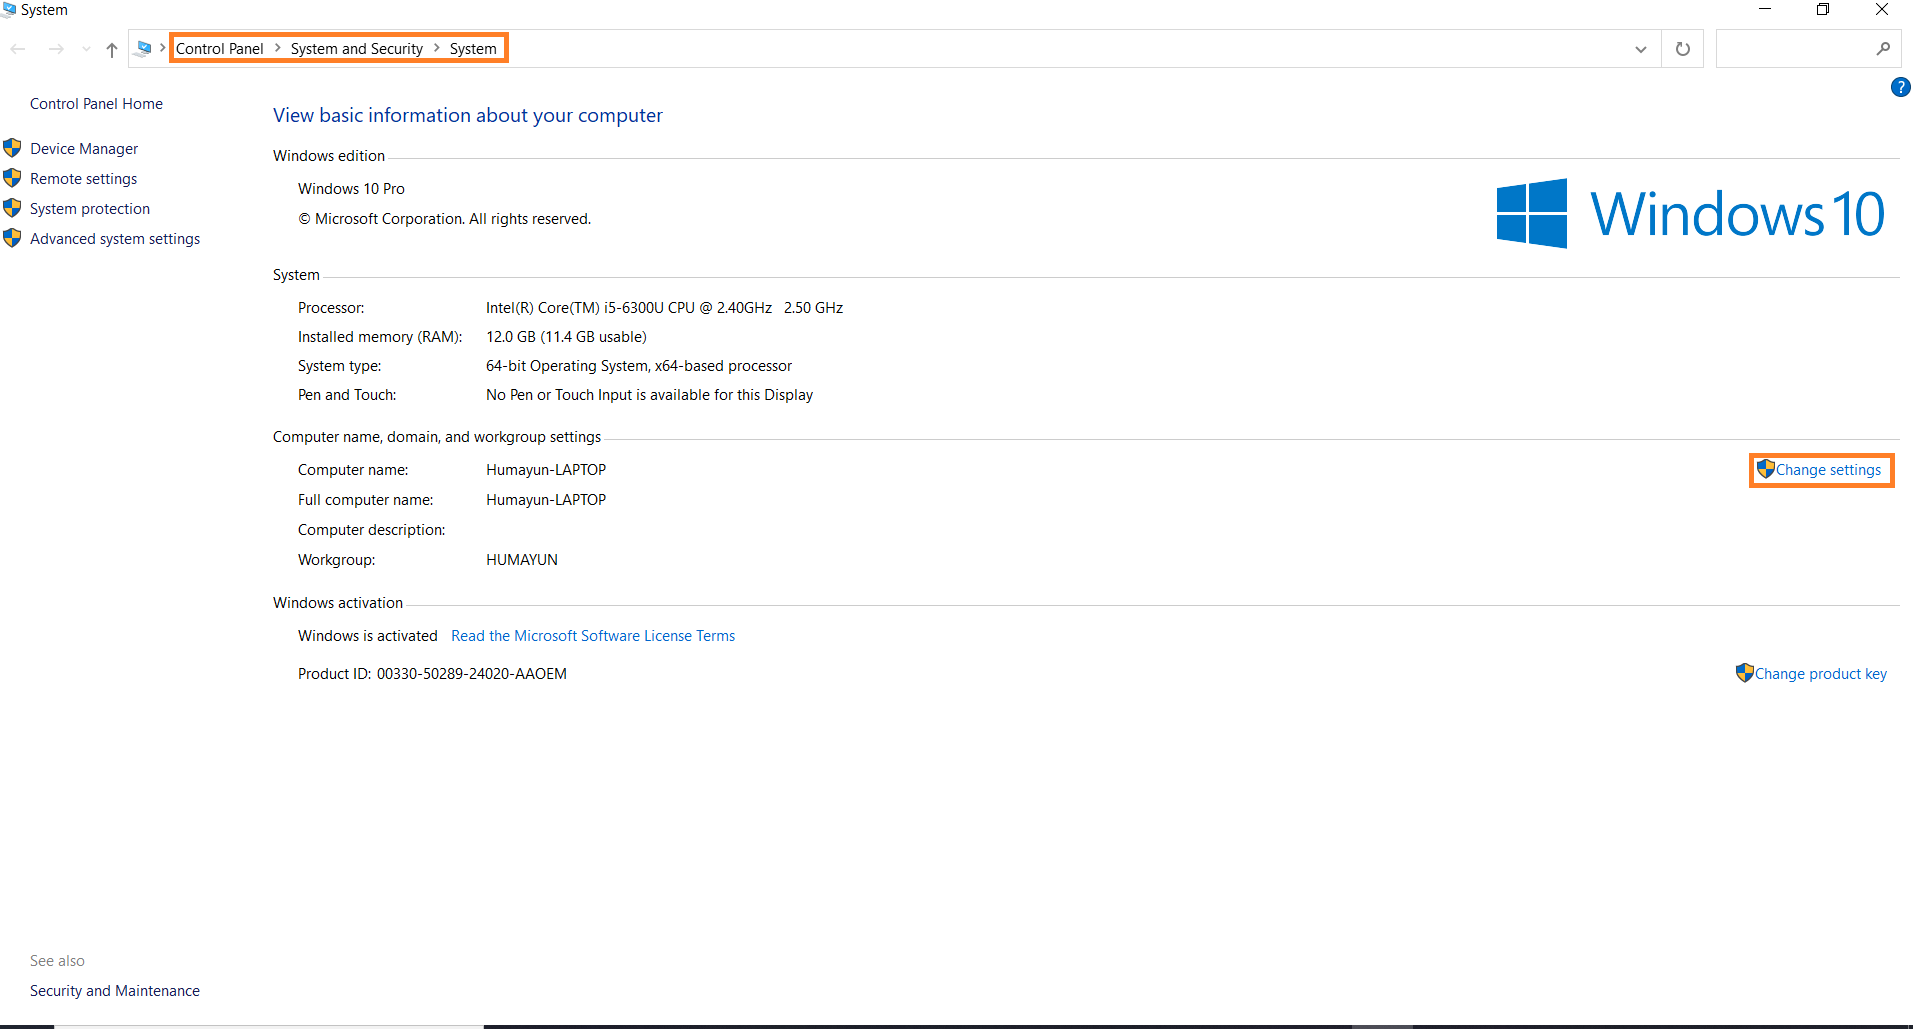Go up one level with the Up arrow
The height and width of the screenshot is (1029, 1913).
tap(112, 49)
